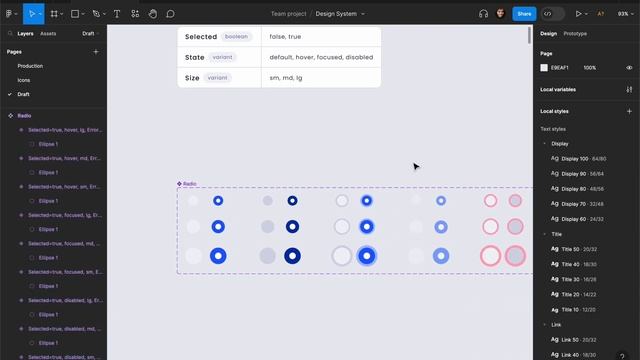The image size is (640, 360).
Task: Open the 93% zoom dropdown
Action: [625, 14]
